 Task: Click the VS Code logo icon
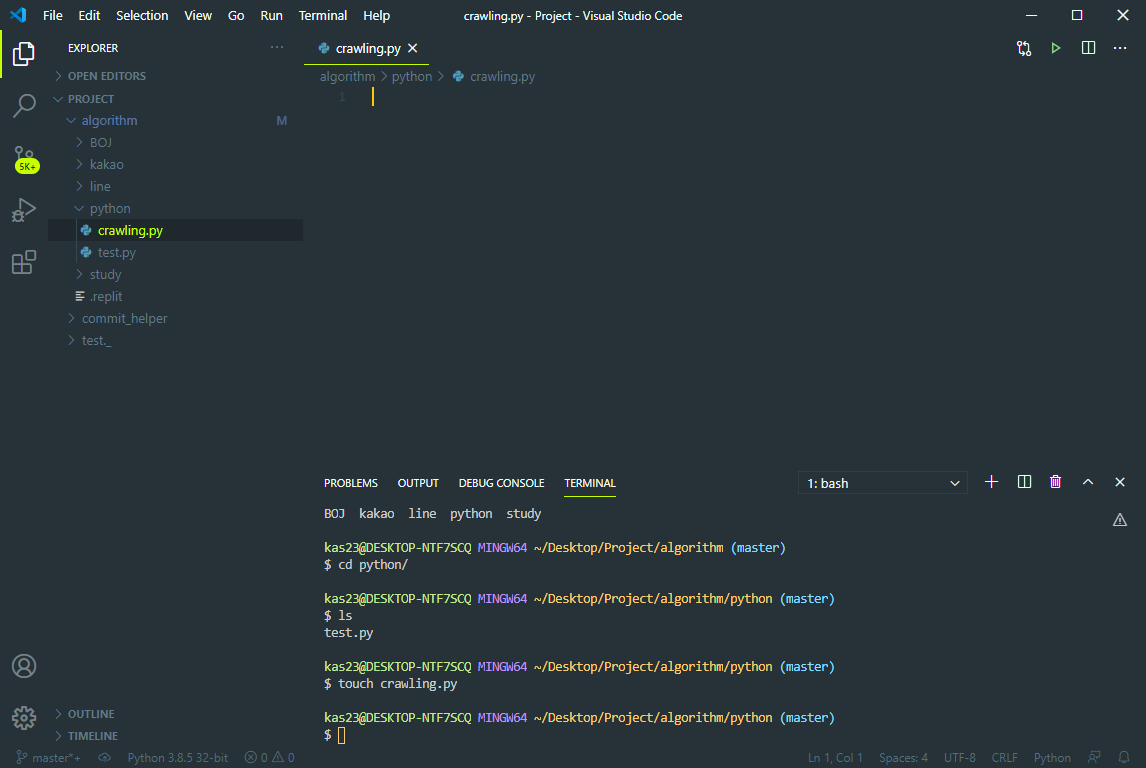[x=18, y=15]
